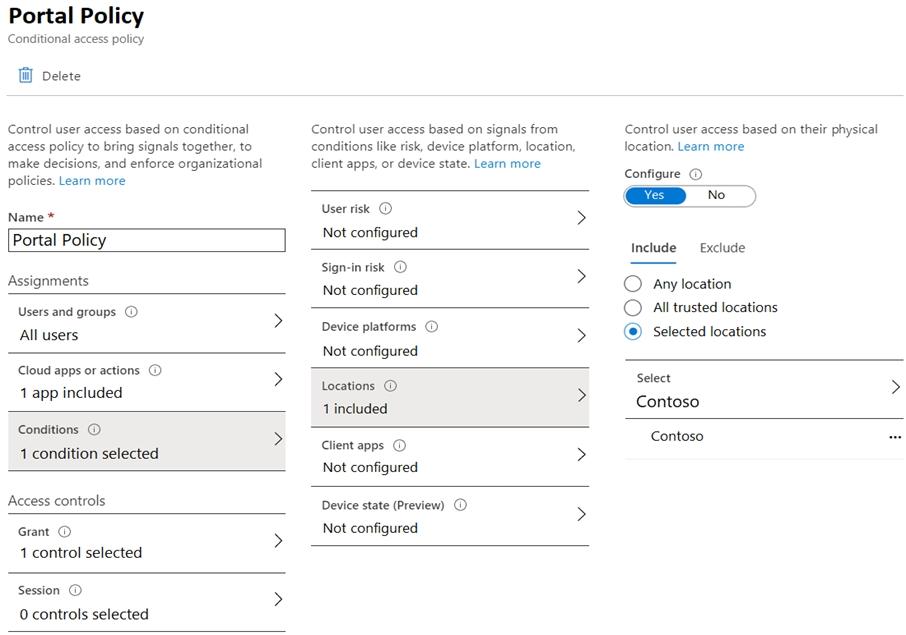
Task: Switch to the Include tab
Action: [x=653, y=248]
